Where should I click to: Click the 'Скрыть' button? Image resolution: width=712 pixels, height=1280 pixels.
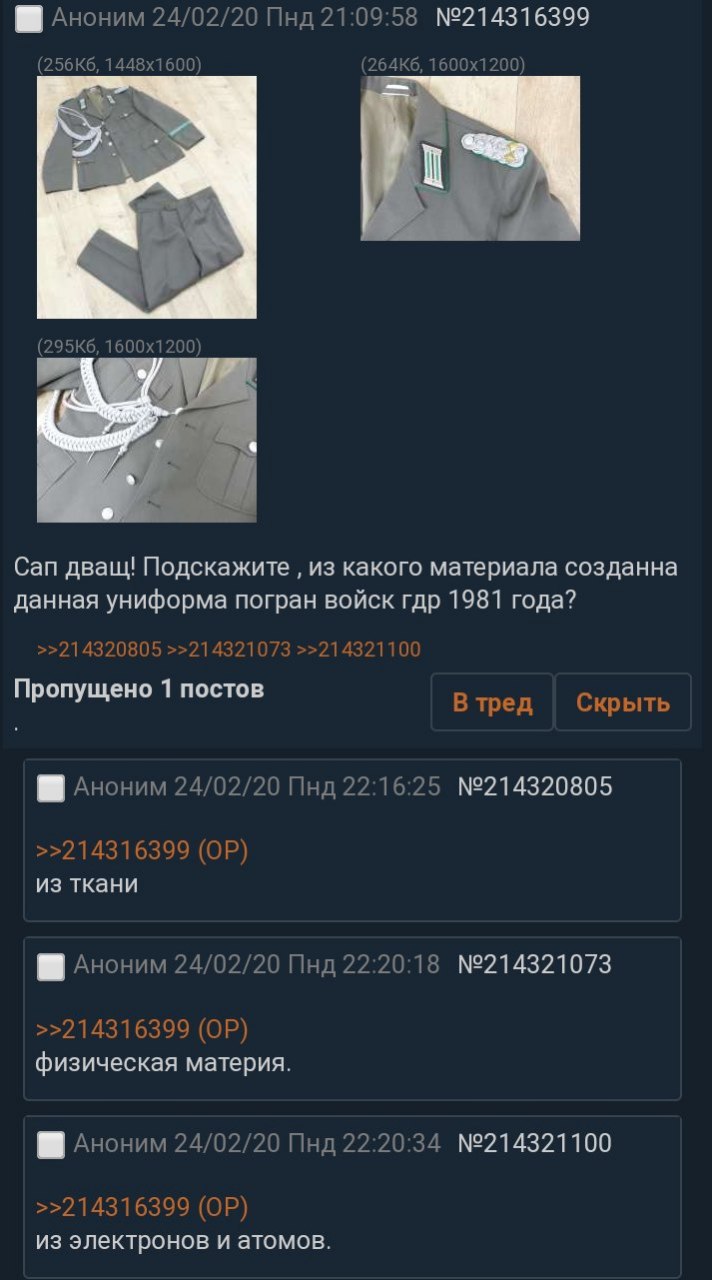(x=623, y=702)
